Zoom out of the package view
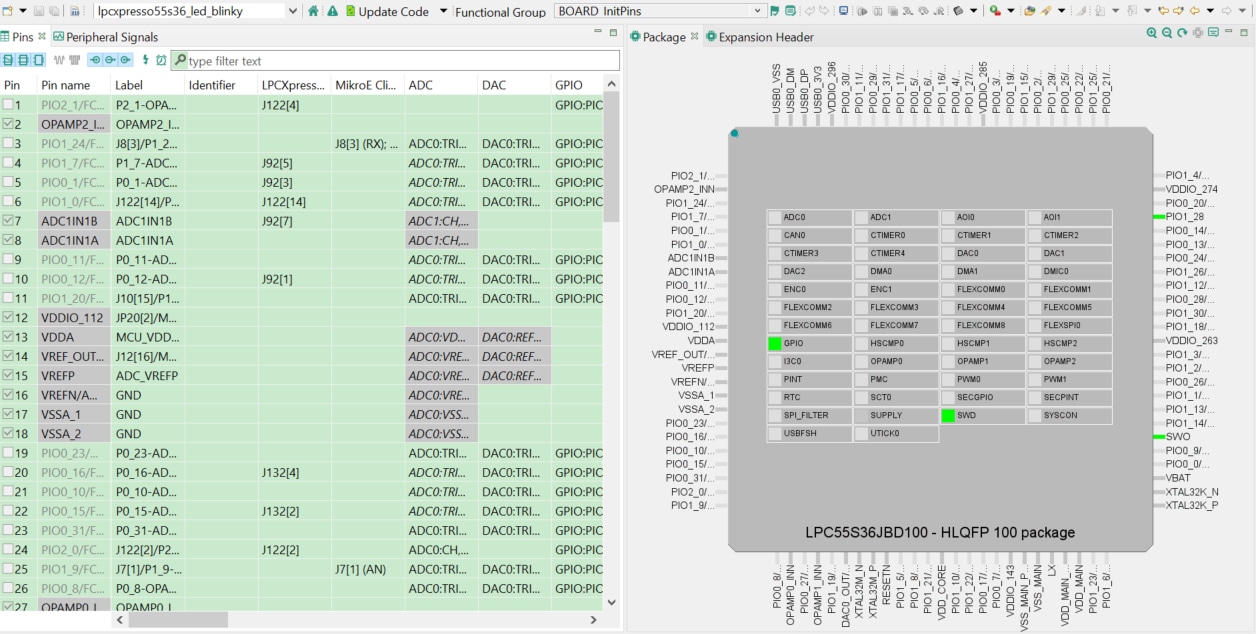Screen dimensions: 1256x634 point(1167,33)
